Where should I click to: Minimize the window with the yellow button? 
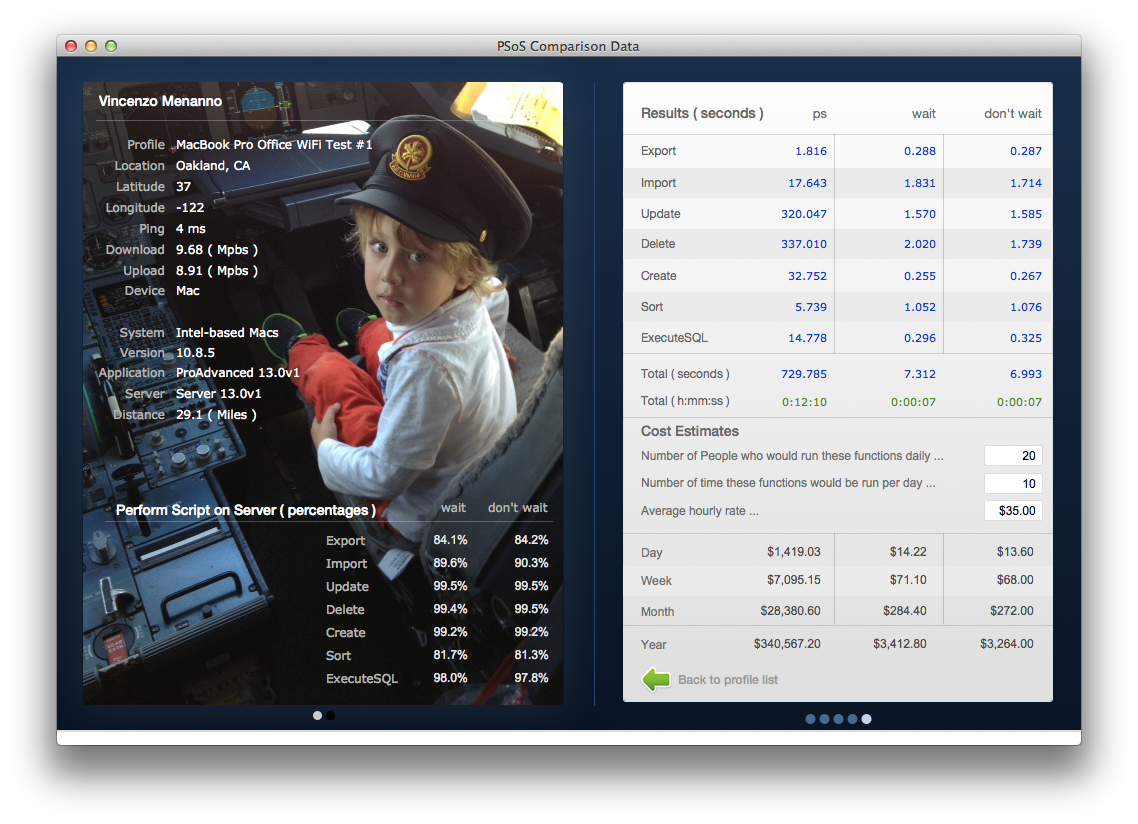[91, 46]
